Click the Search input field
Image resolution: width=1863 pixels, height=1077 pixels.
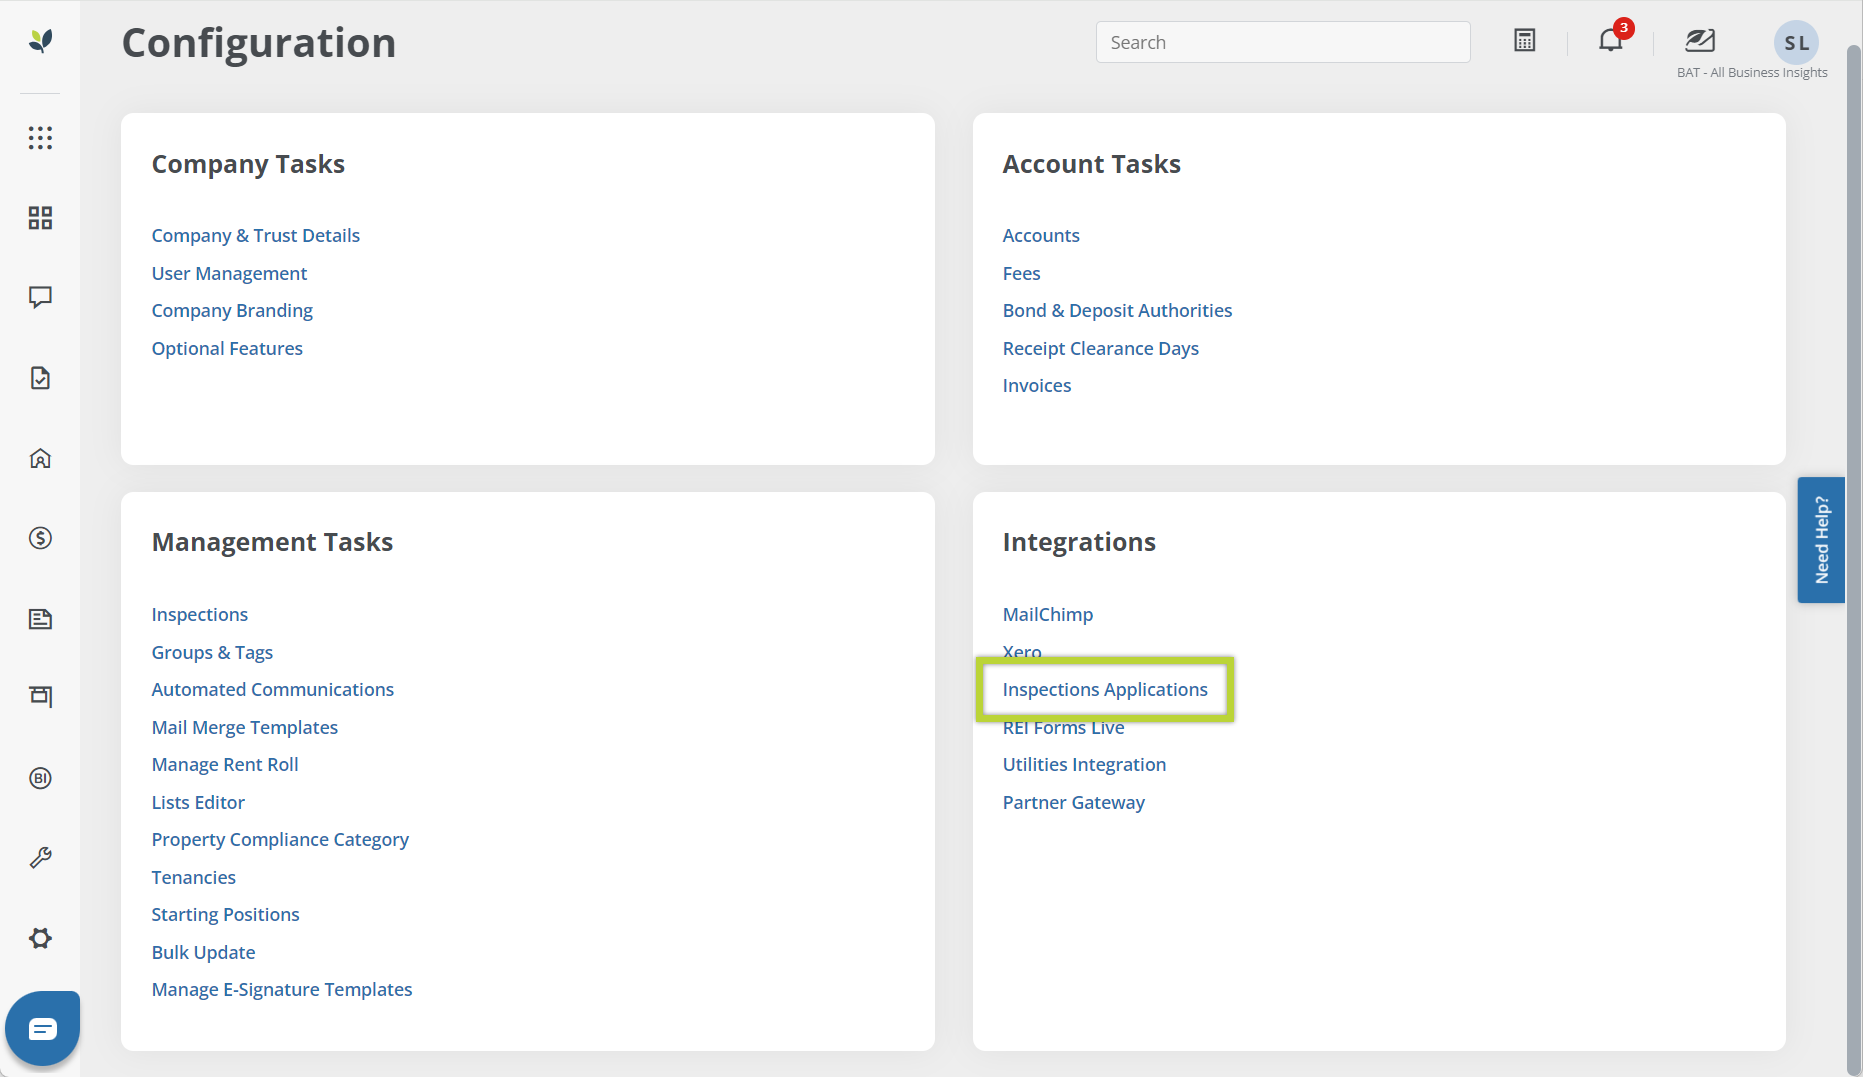pos(1282,42)
